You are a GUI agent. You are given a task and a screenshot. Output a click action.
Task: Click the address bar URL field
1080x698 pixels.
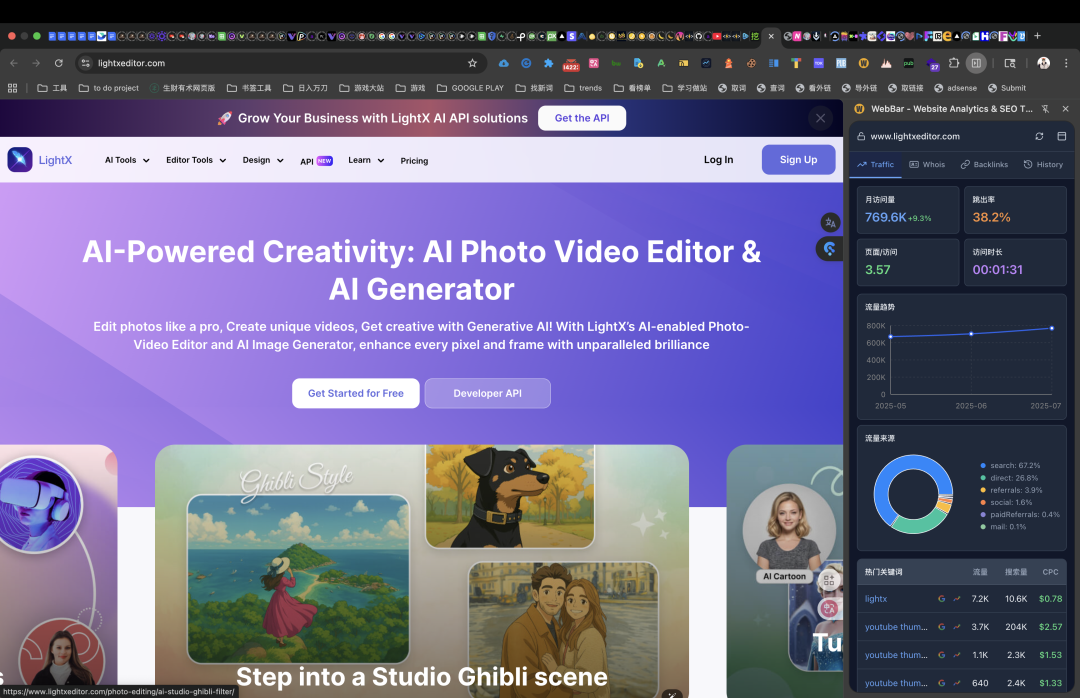point(276,63)
